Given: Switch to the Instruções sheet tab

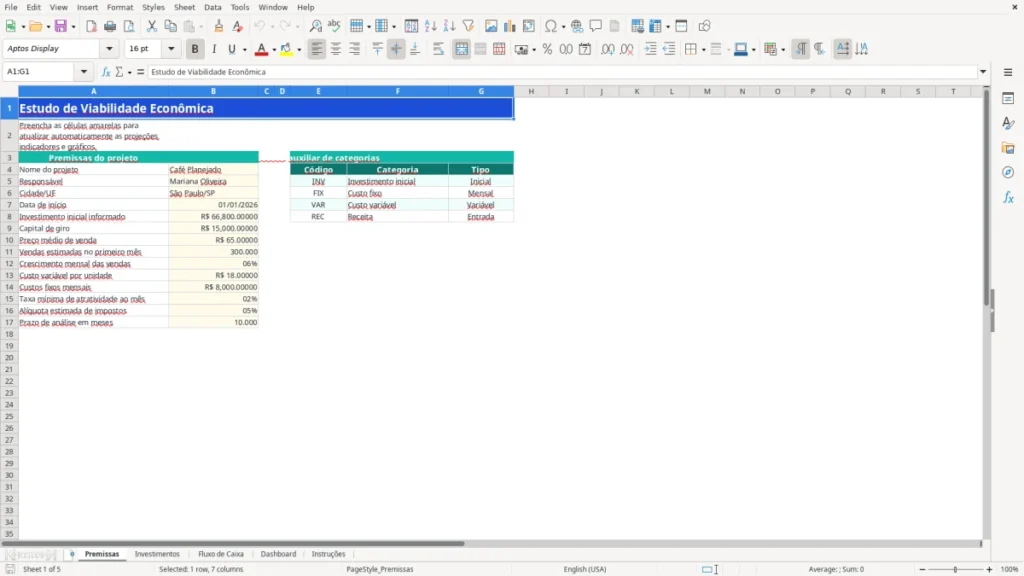Looking at the screenshot, I should point(328,554).
